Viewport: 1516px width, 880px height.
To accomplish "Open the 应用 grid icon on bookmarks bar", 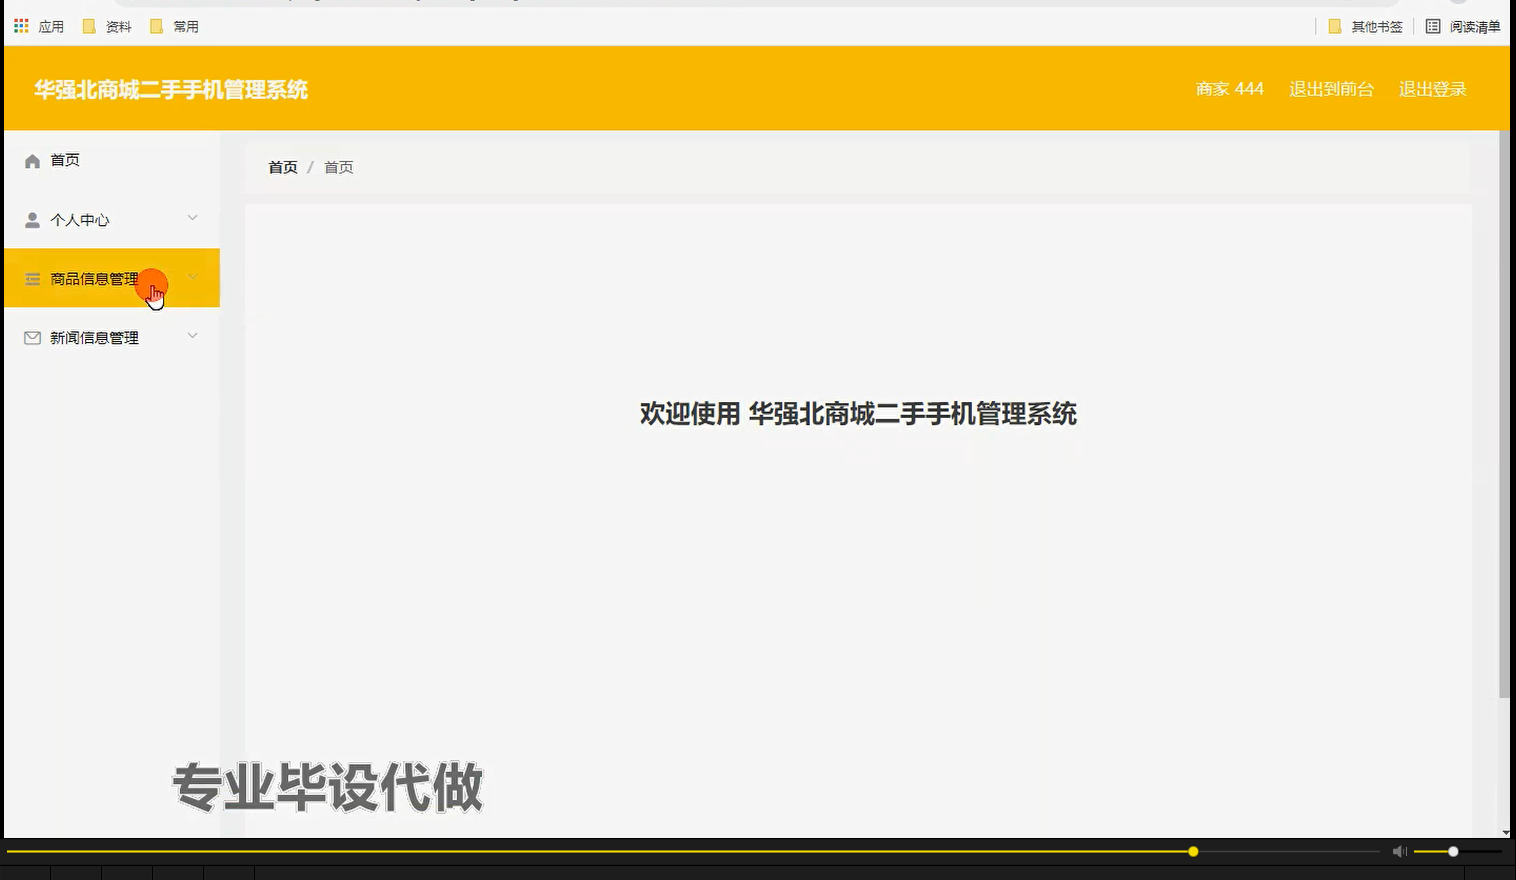I will pyautogui.click(x=20, y=25).
